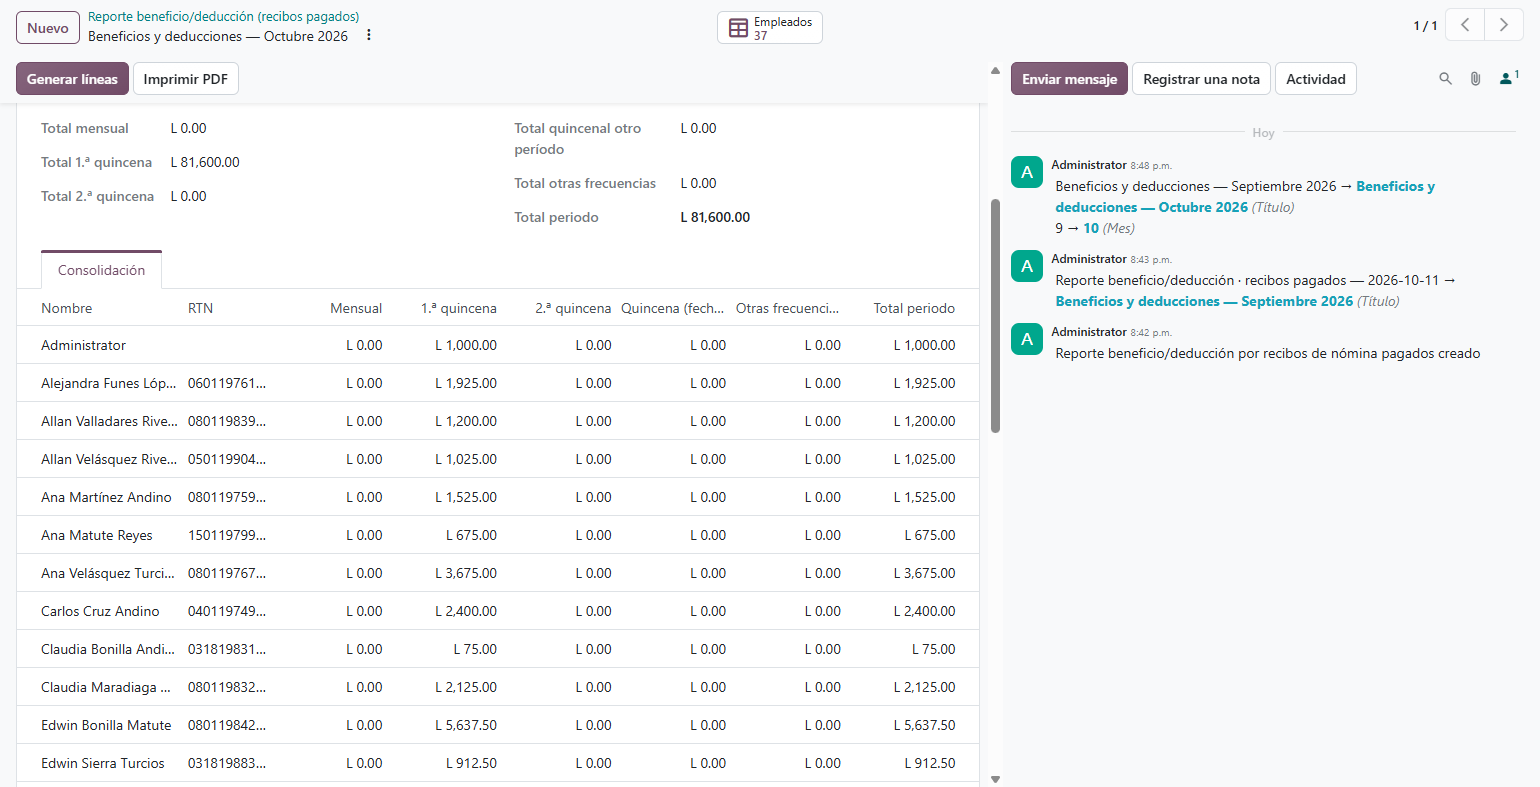
Task: Click the Total mensual value field
Action: [188, 128]
